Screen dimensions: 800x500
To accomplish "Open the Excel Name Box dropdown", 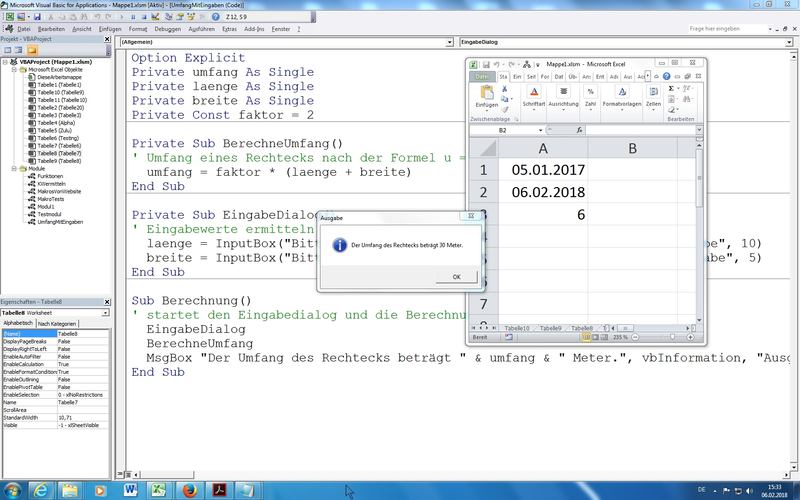I will [x=541, y=130].
